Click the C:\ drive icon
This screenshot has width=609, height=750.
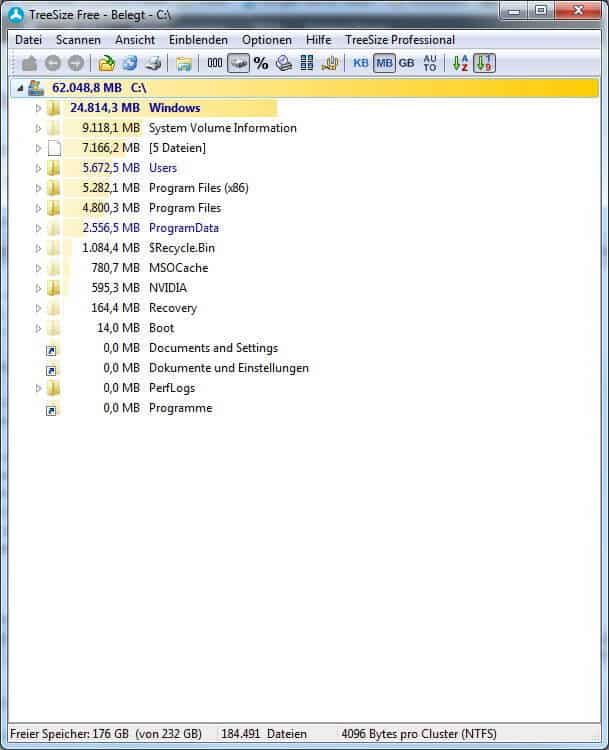pyautogui.click(x=36, y=88)
